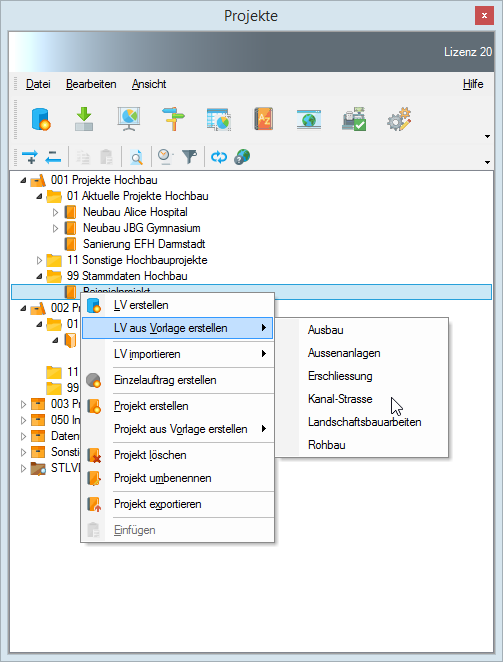503x662 pixels.
Task: Expand 11 Sonstige Hochbauprojekte folder
Action: [x=39, y=260]
